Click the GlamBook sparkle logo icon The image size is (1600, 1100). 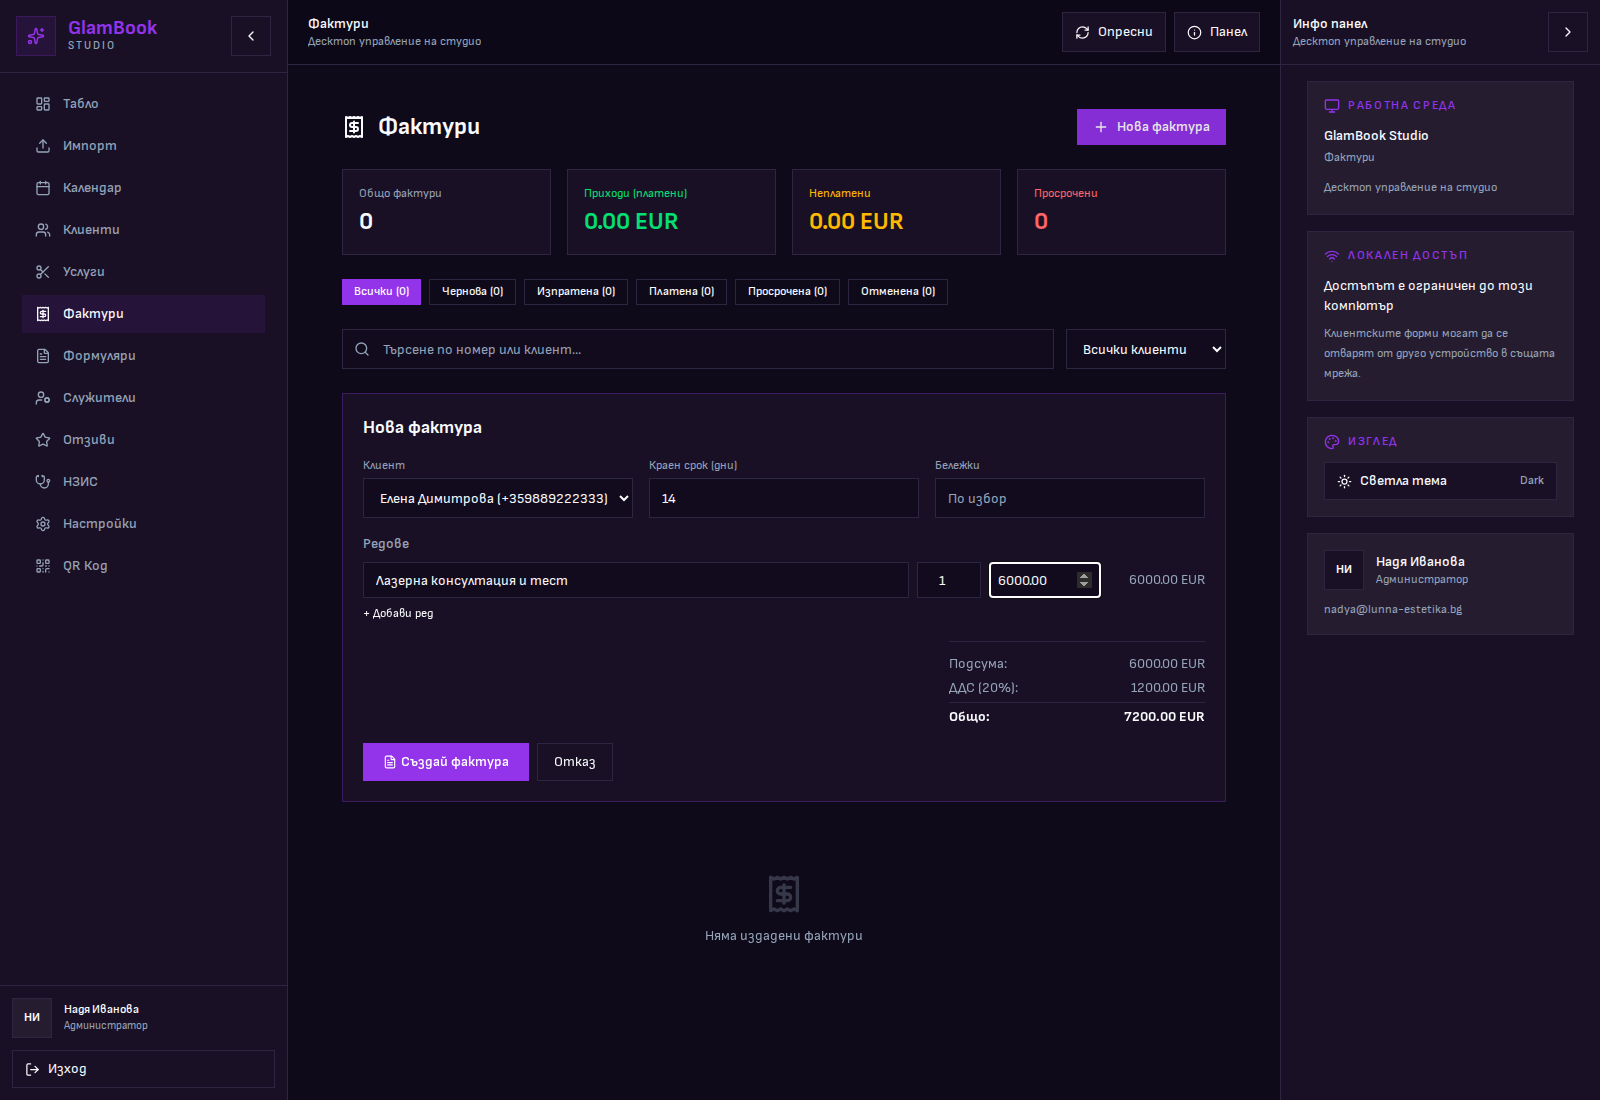36,36
